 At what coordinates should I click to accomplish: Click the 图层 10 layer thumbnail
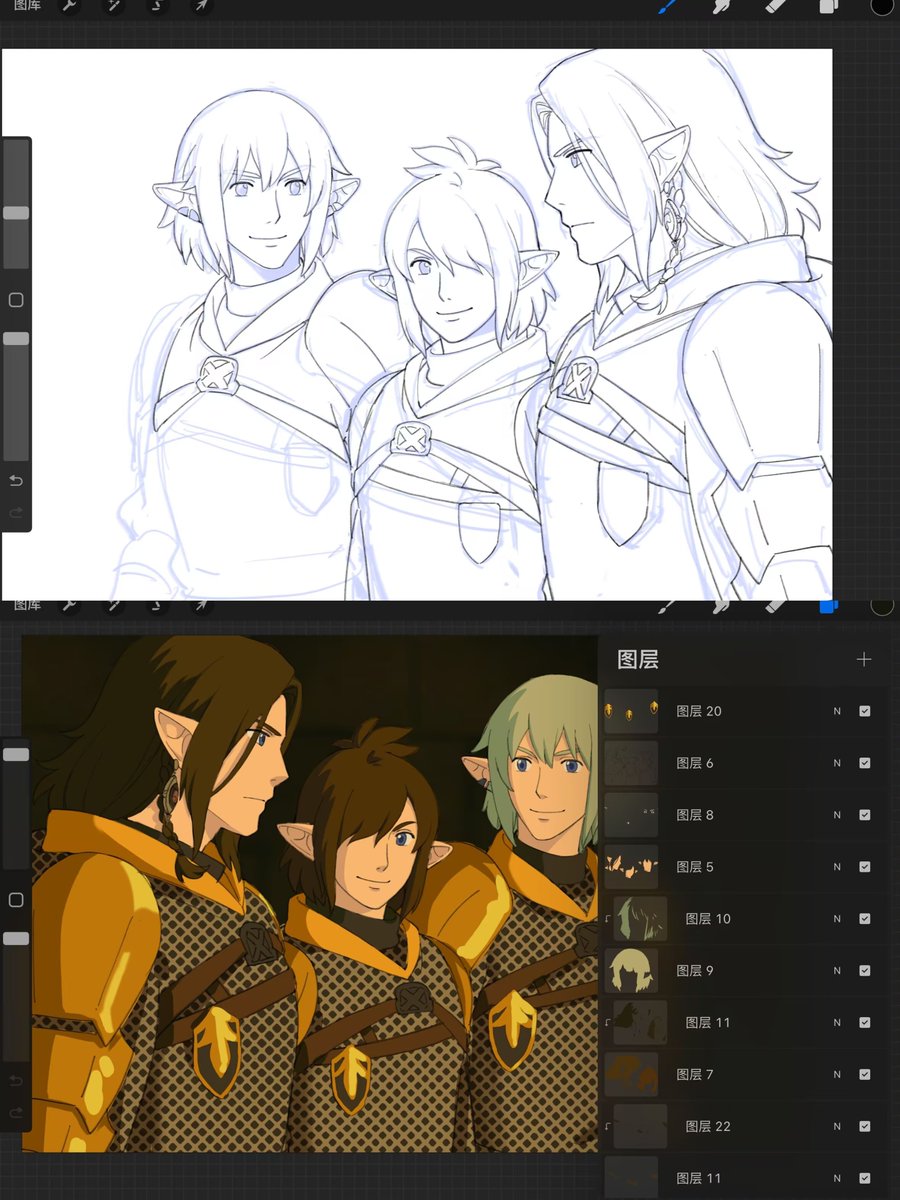tap(640, 918)
